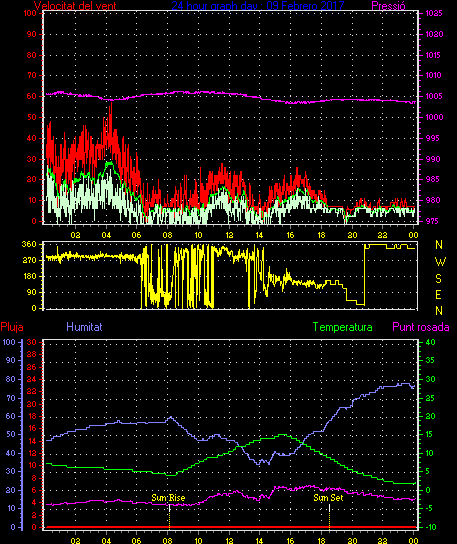This screenshot has height=544, width=457.
Task: Click the 'W' compass letter
Action: (440, 262)
